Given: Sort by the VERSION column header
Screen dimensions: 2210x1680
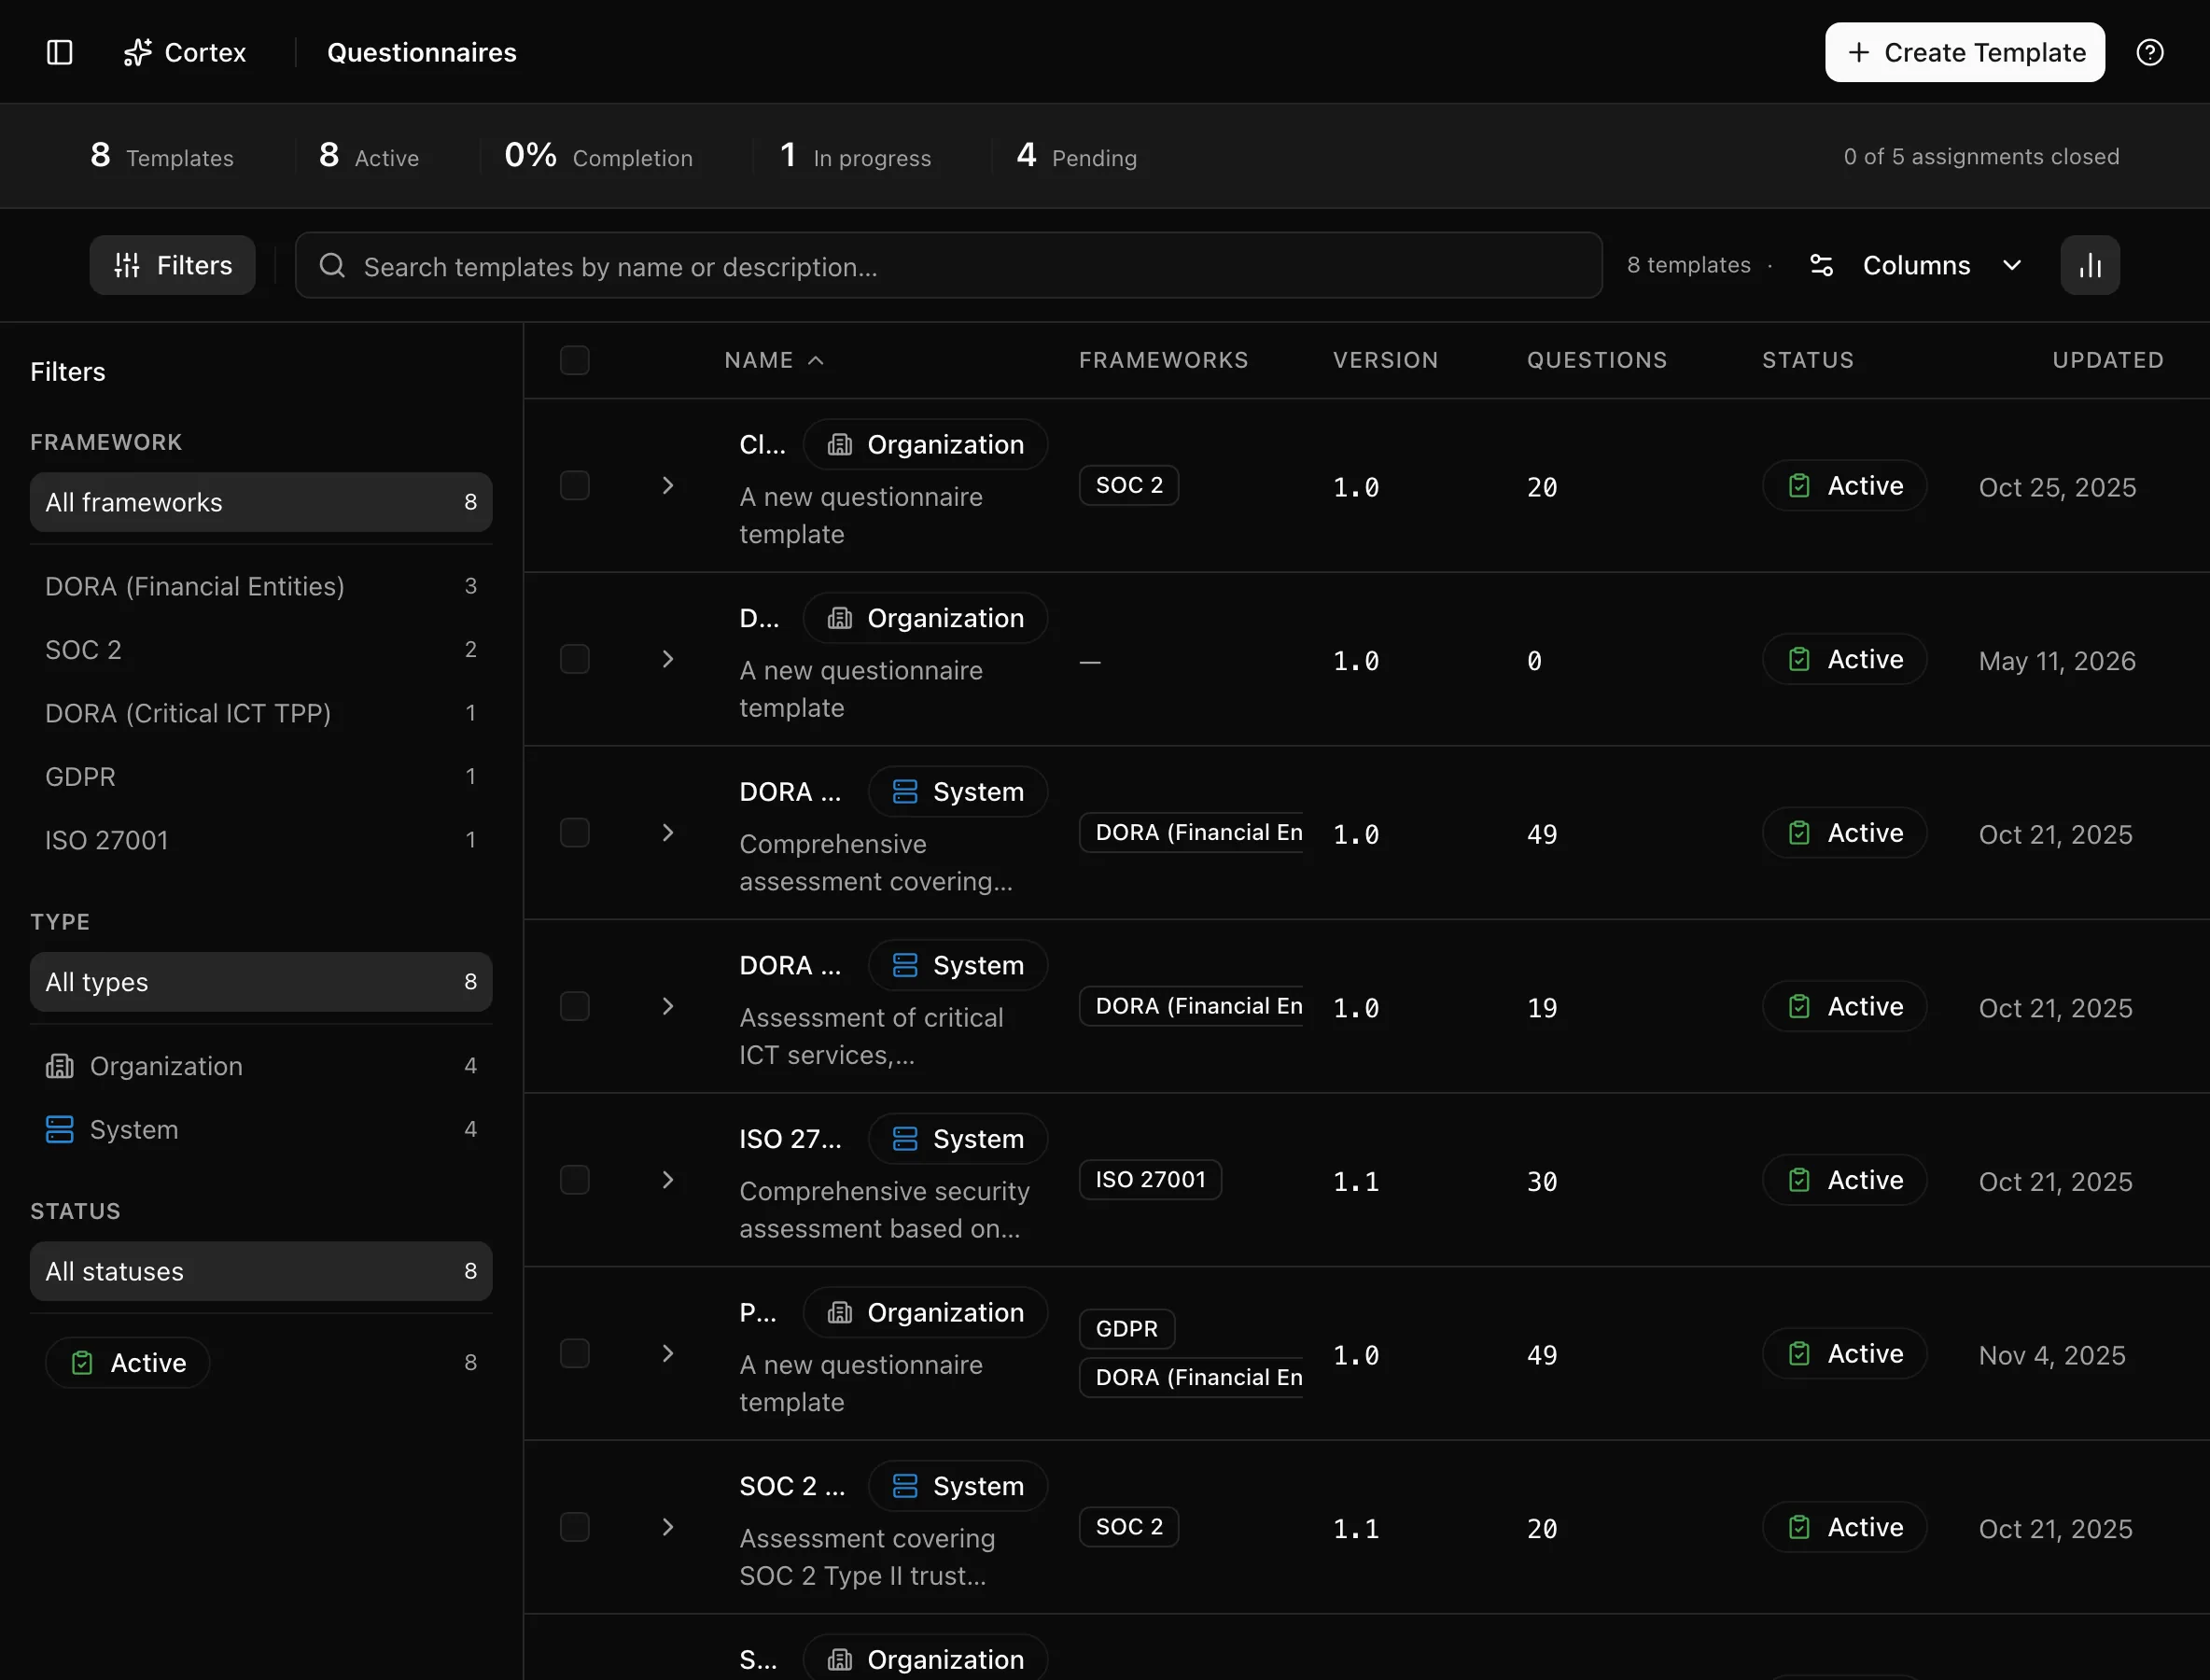Looking at the screenshot, I should point(1385,360).
